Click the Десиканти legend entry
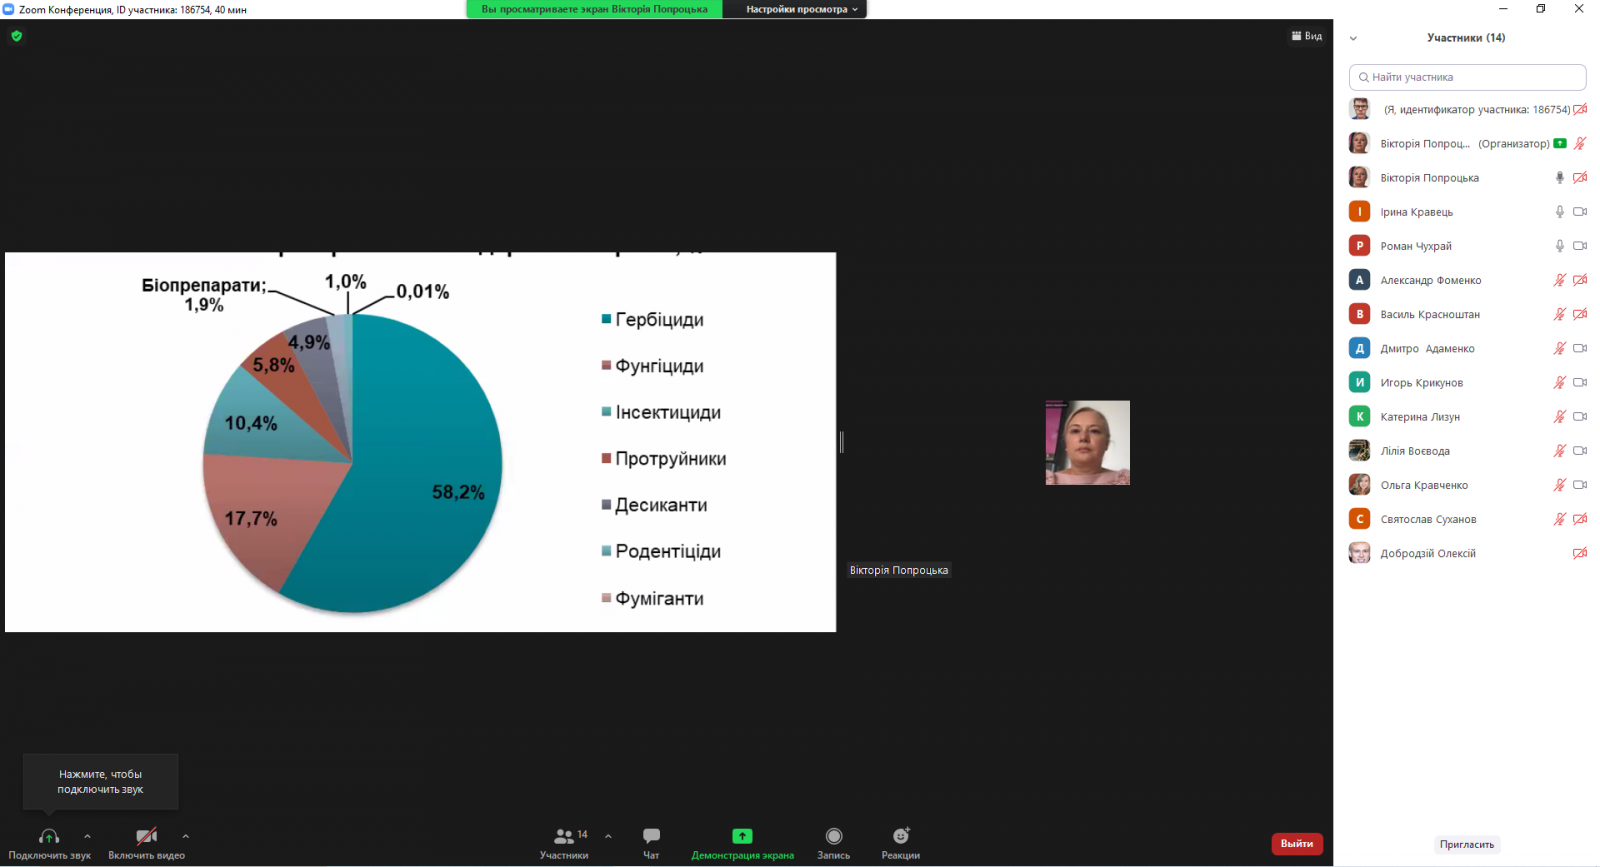 [654, 505]
